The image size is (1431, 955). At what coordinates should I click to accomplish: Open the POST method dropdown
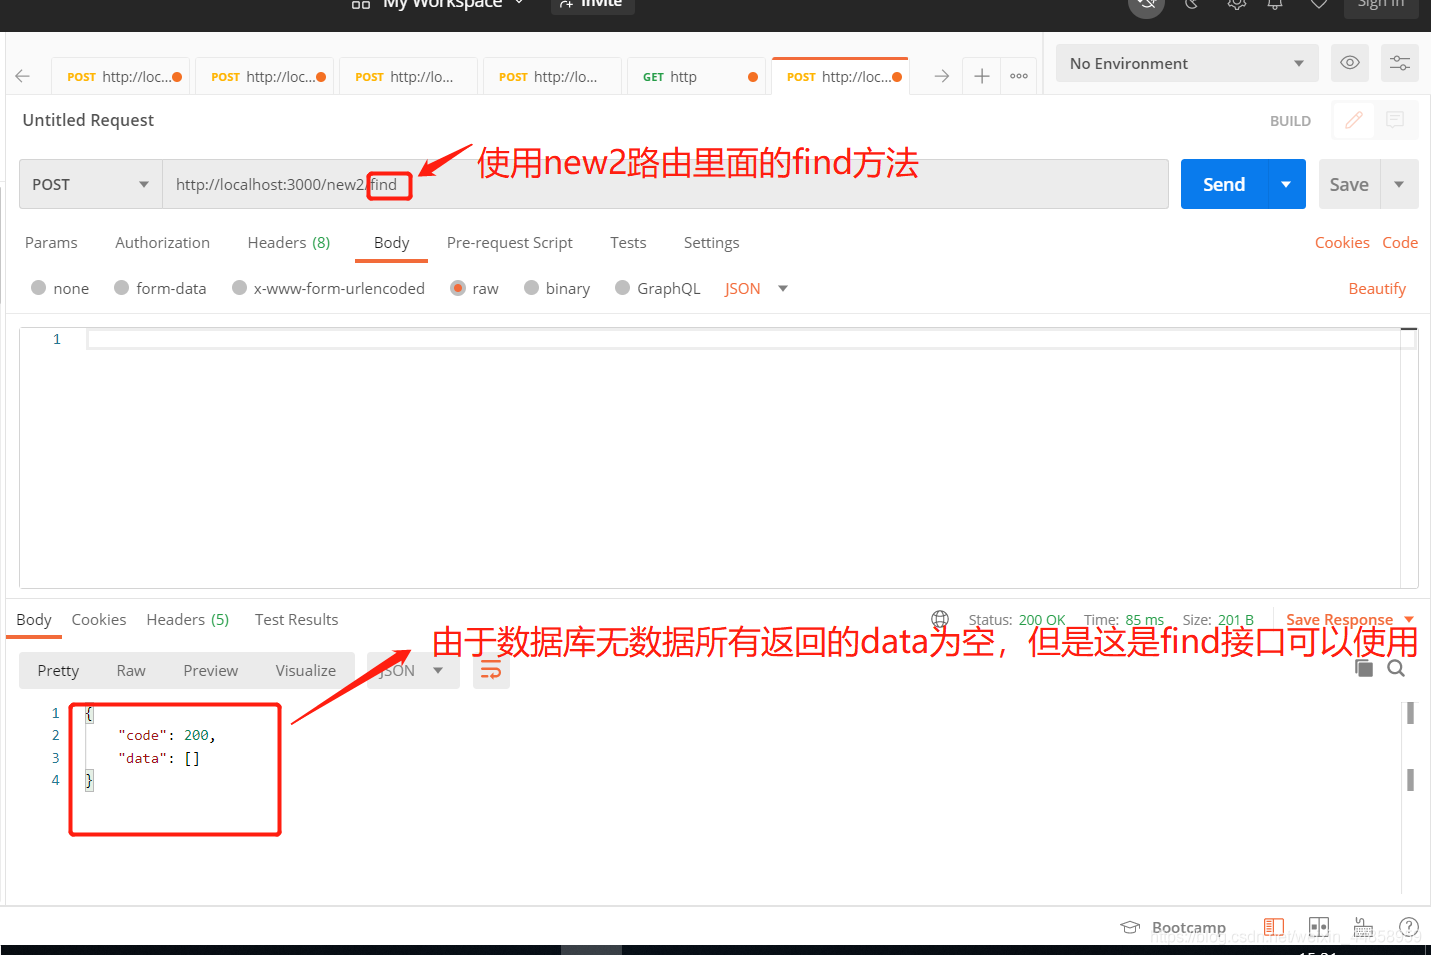[x=89, y=184]
